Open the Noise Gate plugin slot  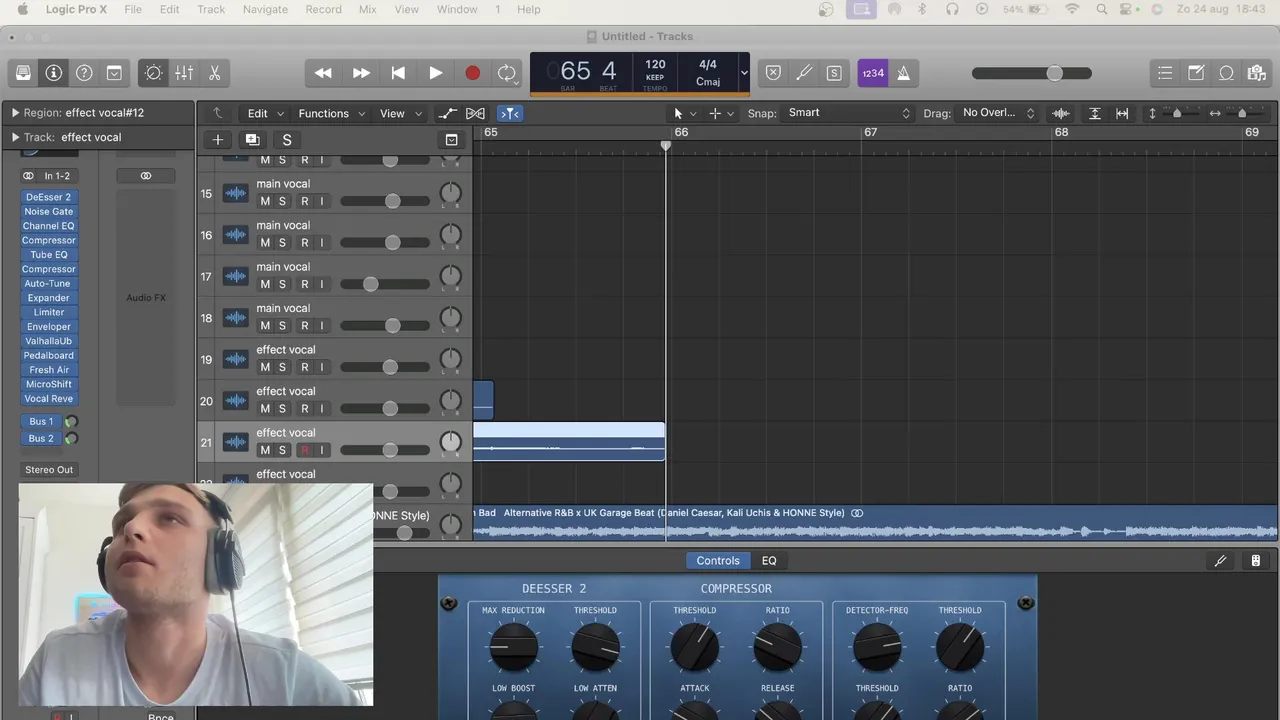48,212
